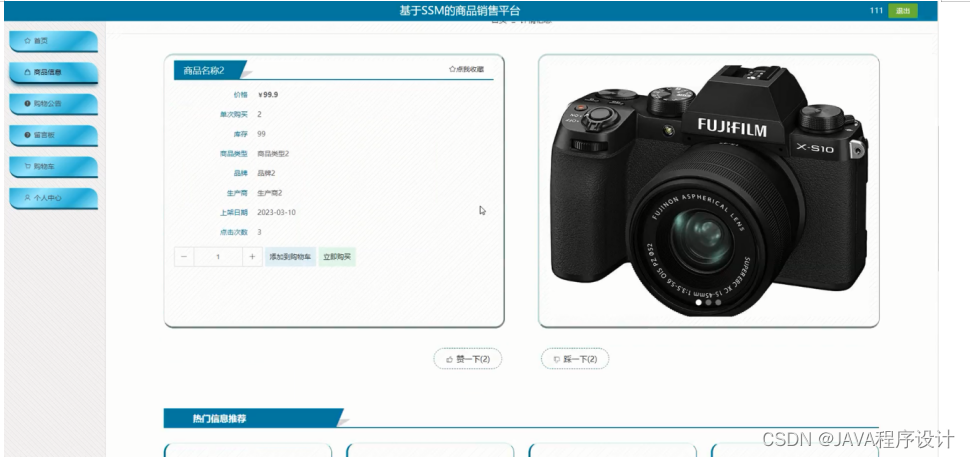Click the thumbs-up 赞一下(2) button

[468, 359]
